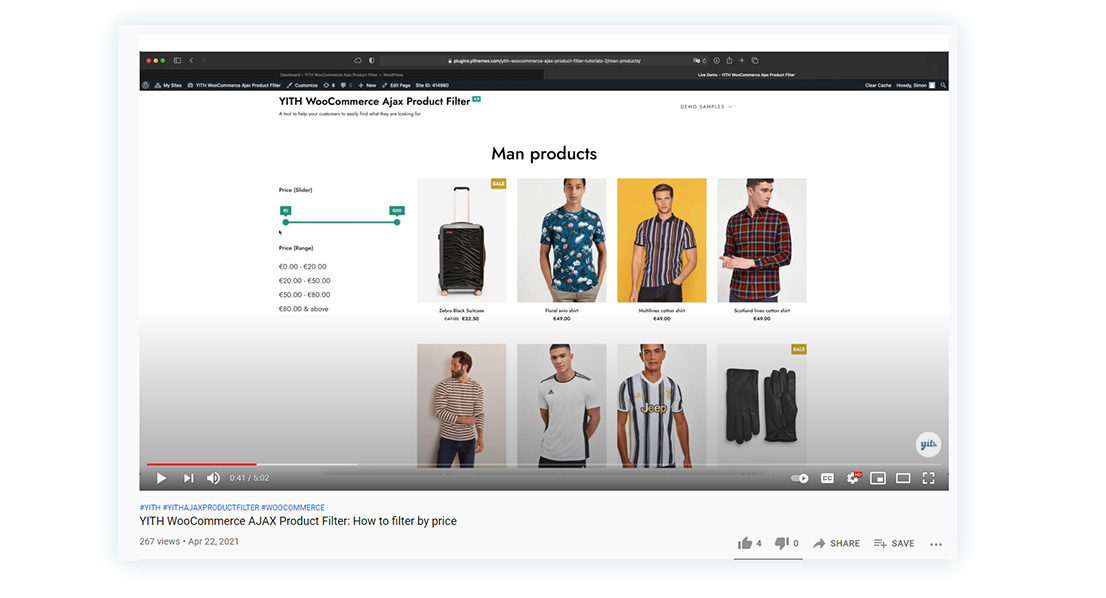This screenshot has height=598, width=1106.
Task: Open the #YITHAJAXPRODUCTFILTER hashtag link
Action: click(x=211, y=508)
